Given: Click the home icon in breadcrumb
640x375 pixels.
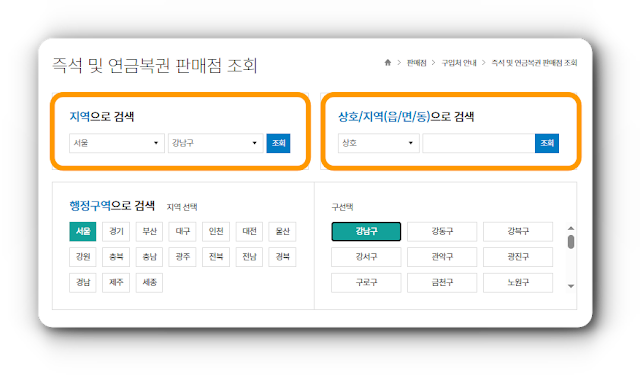Looking at the screenshot, I should click(x=388, y=62).
